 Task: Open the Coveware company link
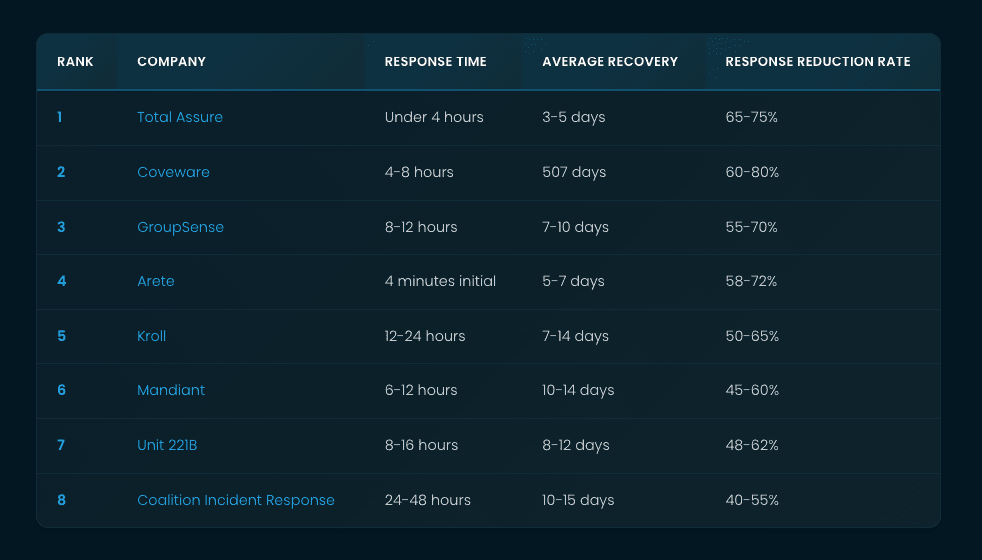173,172
